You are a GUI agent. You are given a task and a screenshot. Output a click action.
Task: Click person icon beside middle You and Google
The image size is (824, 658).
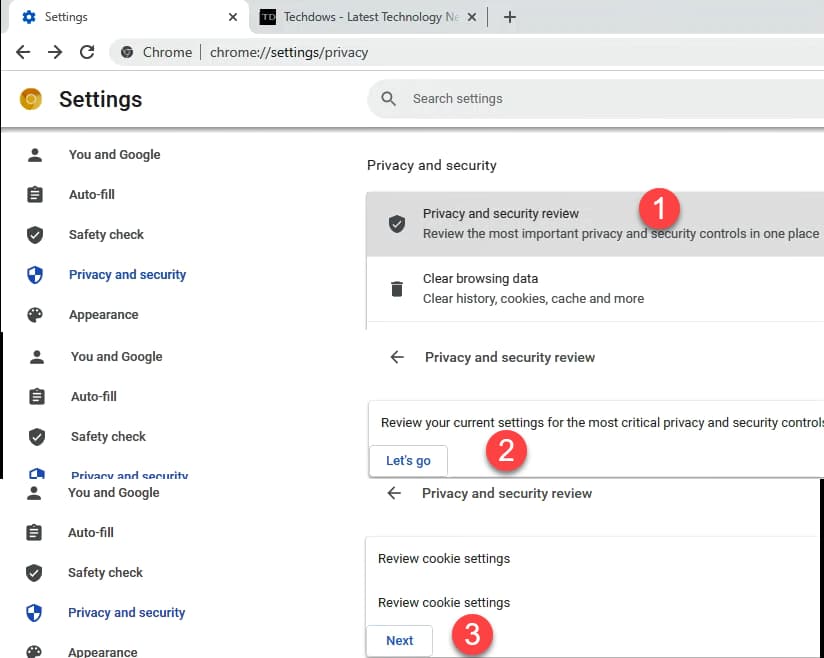coord(37,356)
